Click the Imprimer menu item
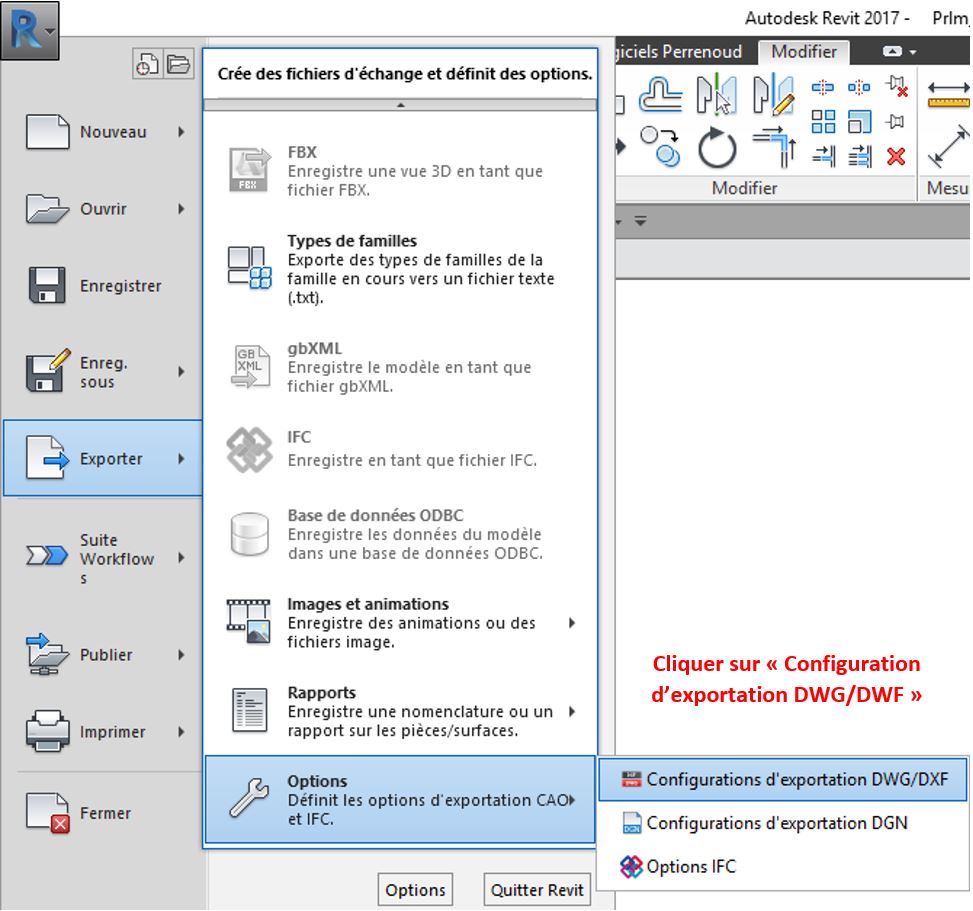 click(x=104, y=732)
